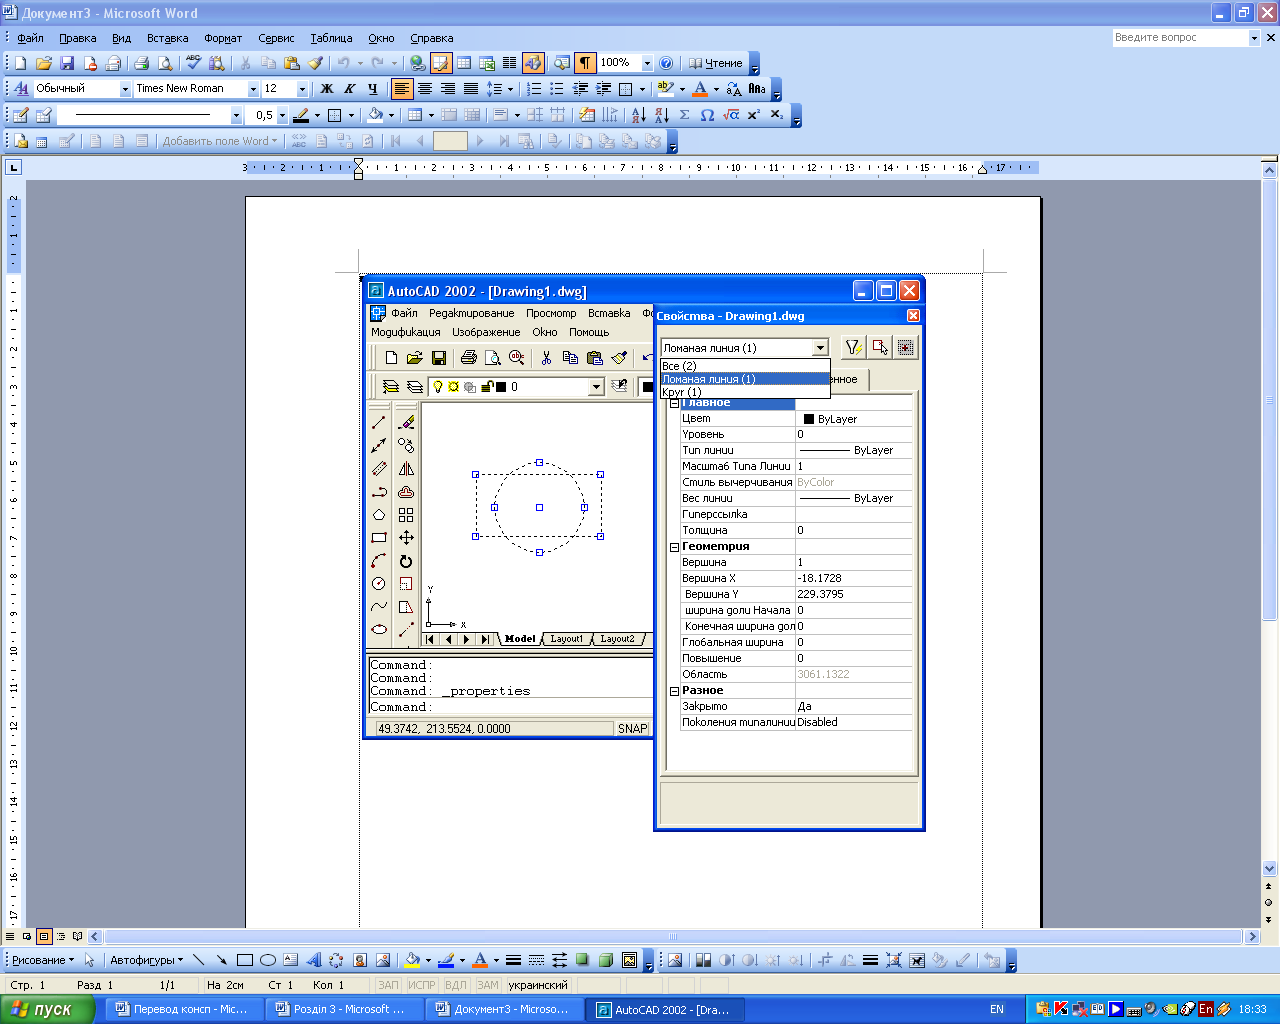Run spelling and grammar check
1280x1024 pixels.
coord(194,63)
